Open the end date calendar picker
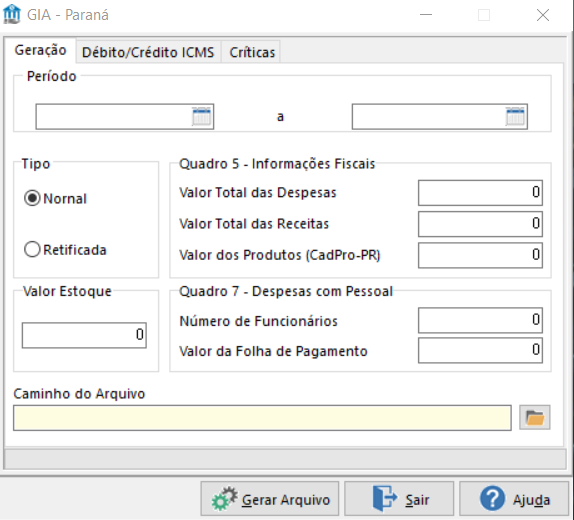Image resolution: width=574 pixels, height=520 pixels. [x=515, y=116]
